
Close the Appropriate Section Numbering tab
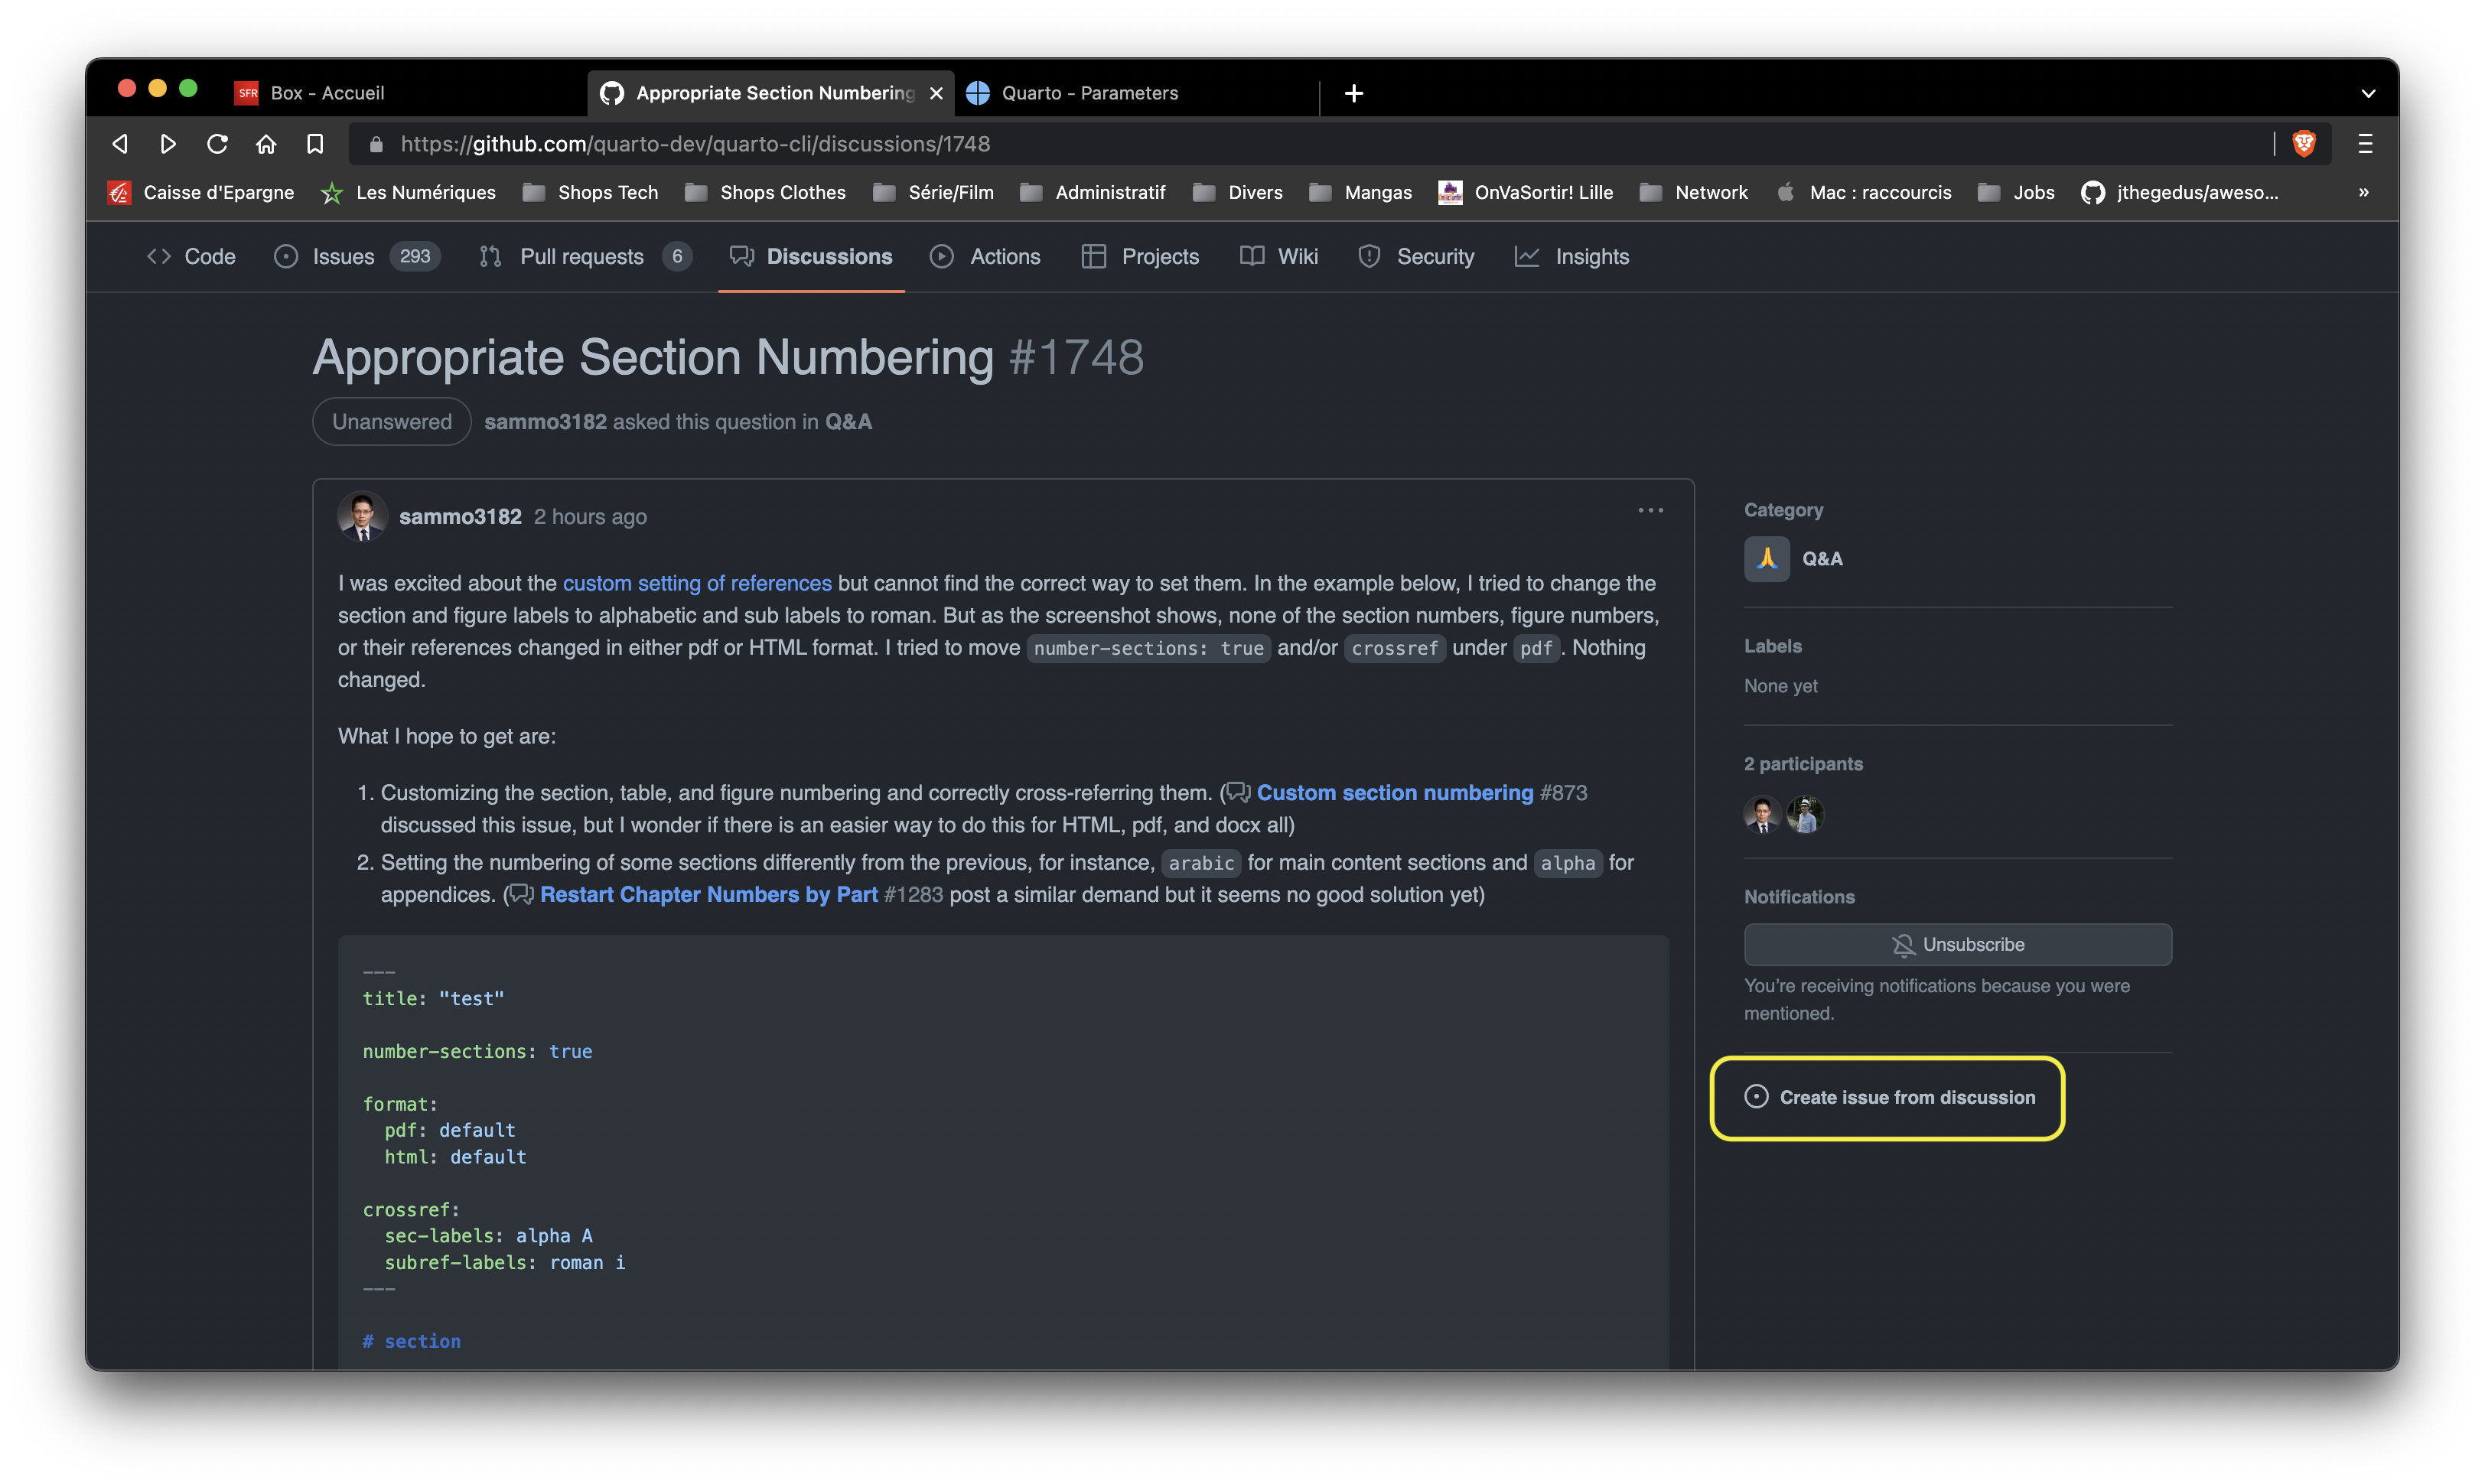[936, 93]
